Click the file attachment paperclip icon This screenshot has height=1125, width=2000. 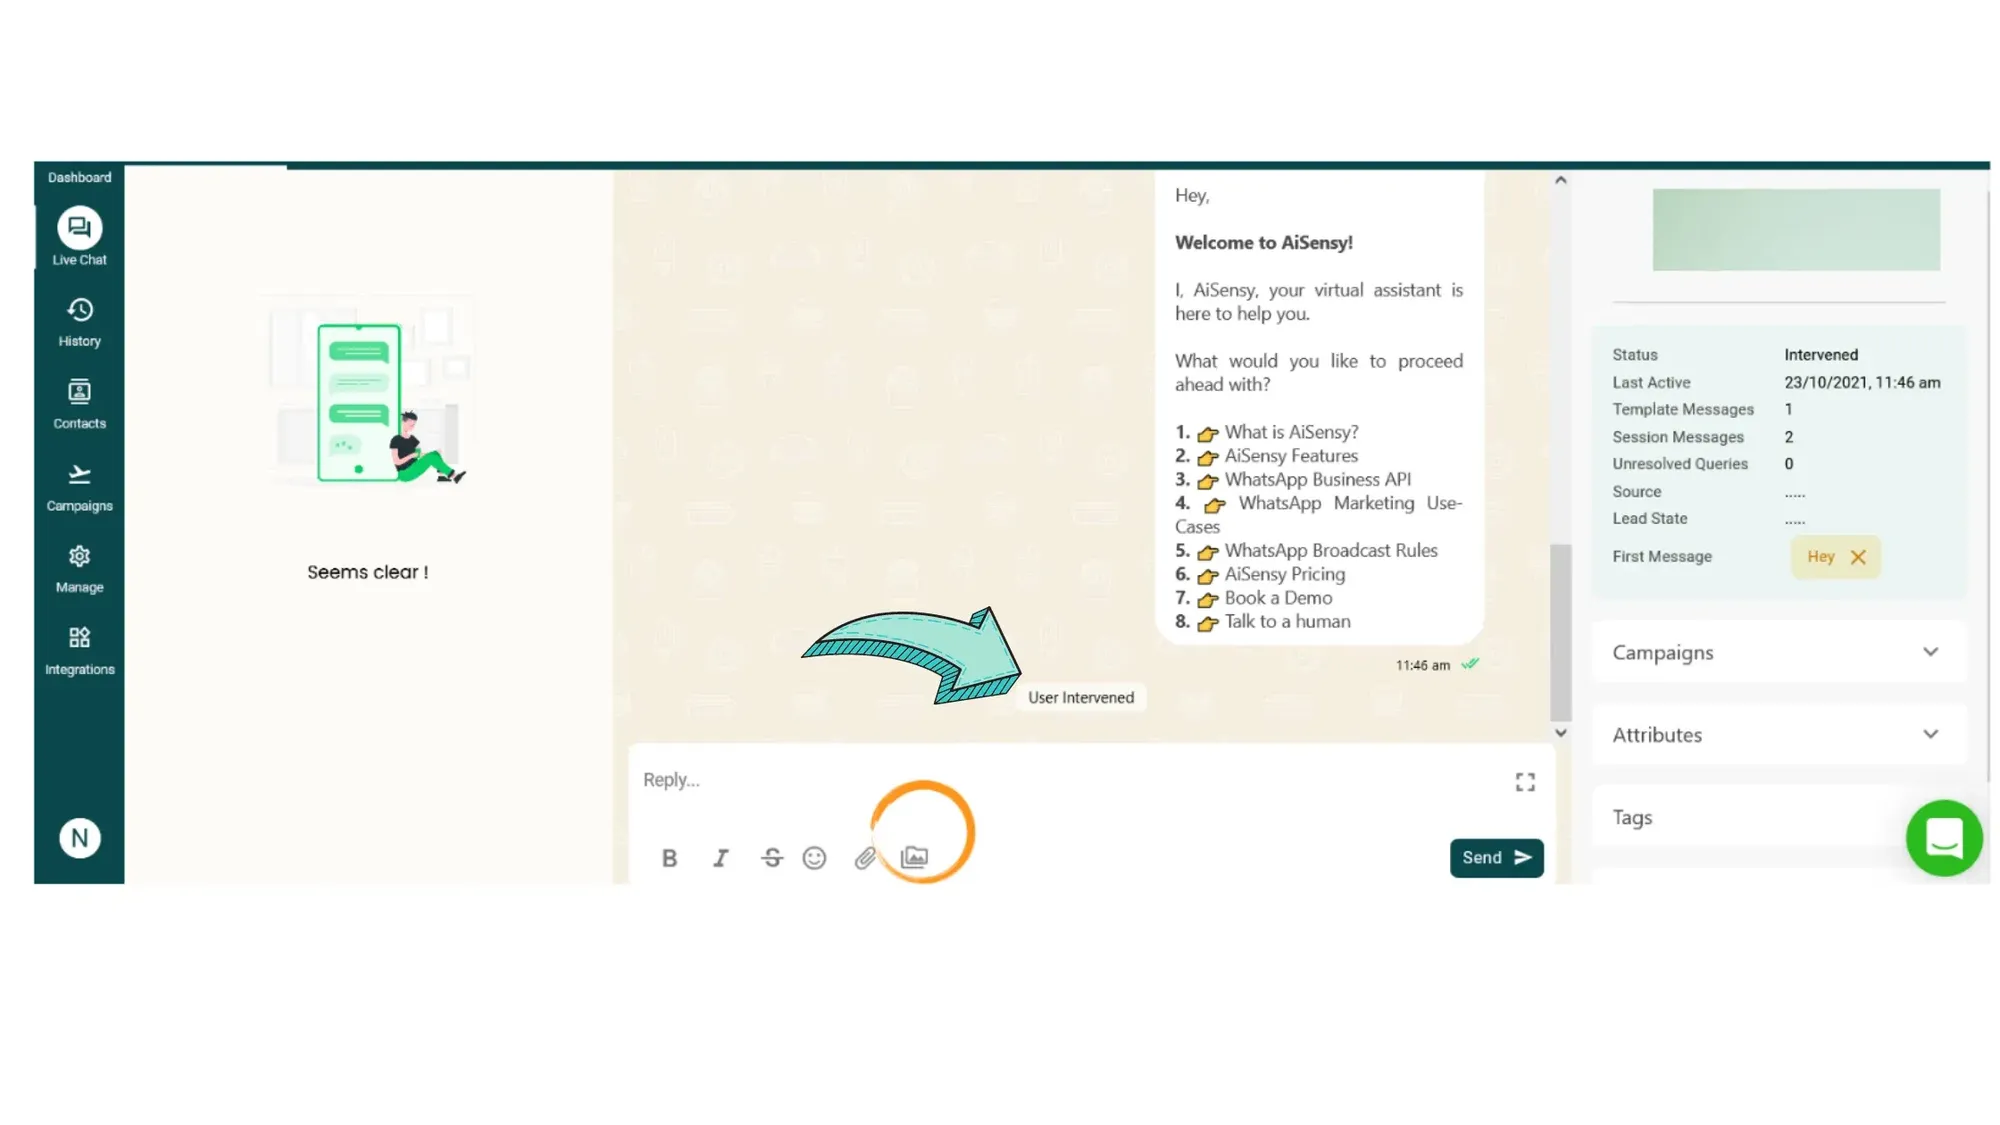pos(864,857)
